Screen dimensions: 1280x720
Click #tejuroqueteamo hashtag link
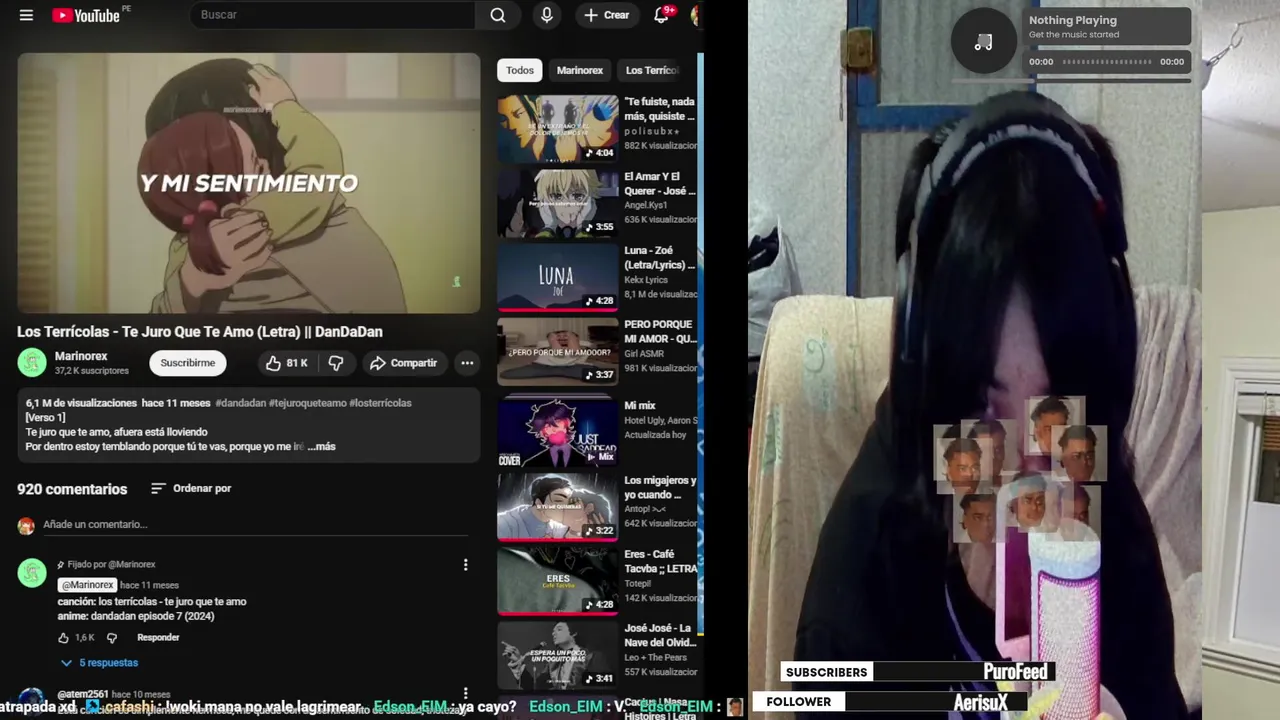pos(308,403)
